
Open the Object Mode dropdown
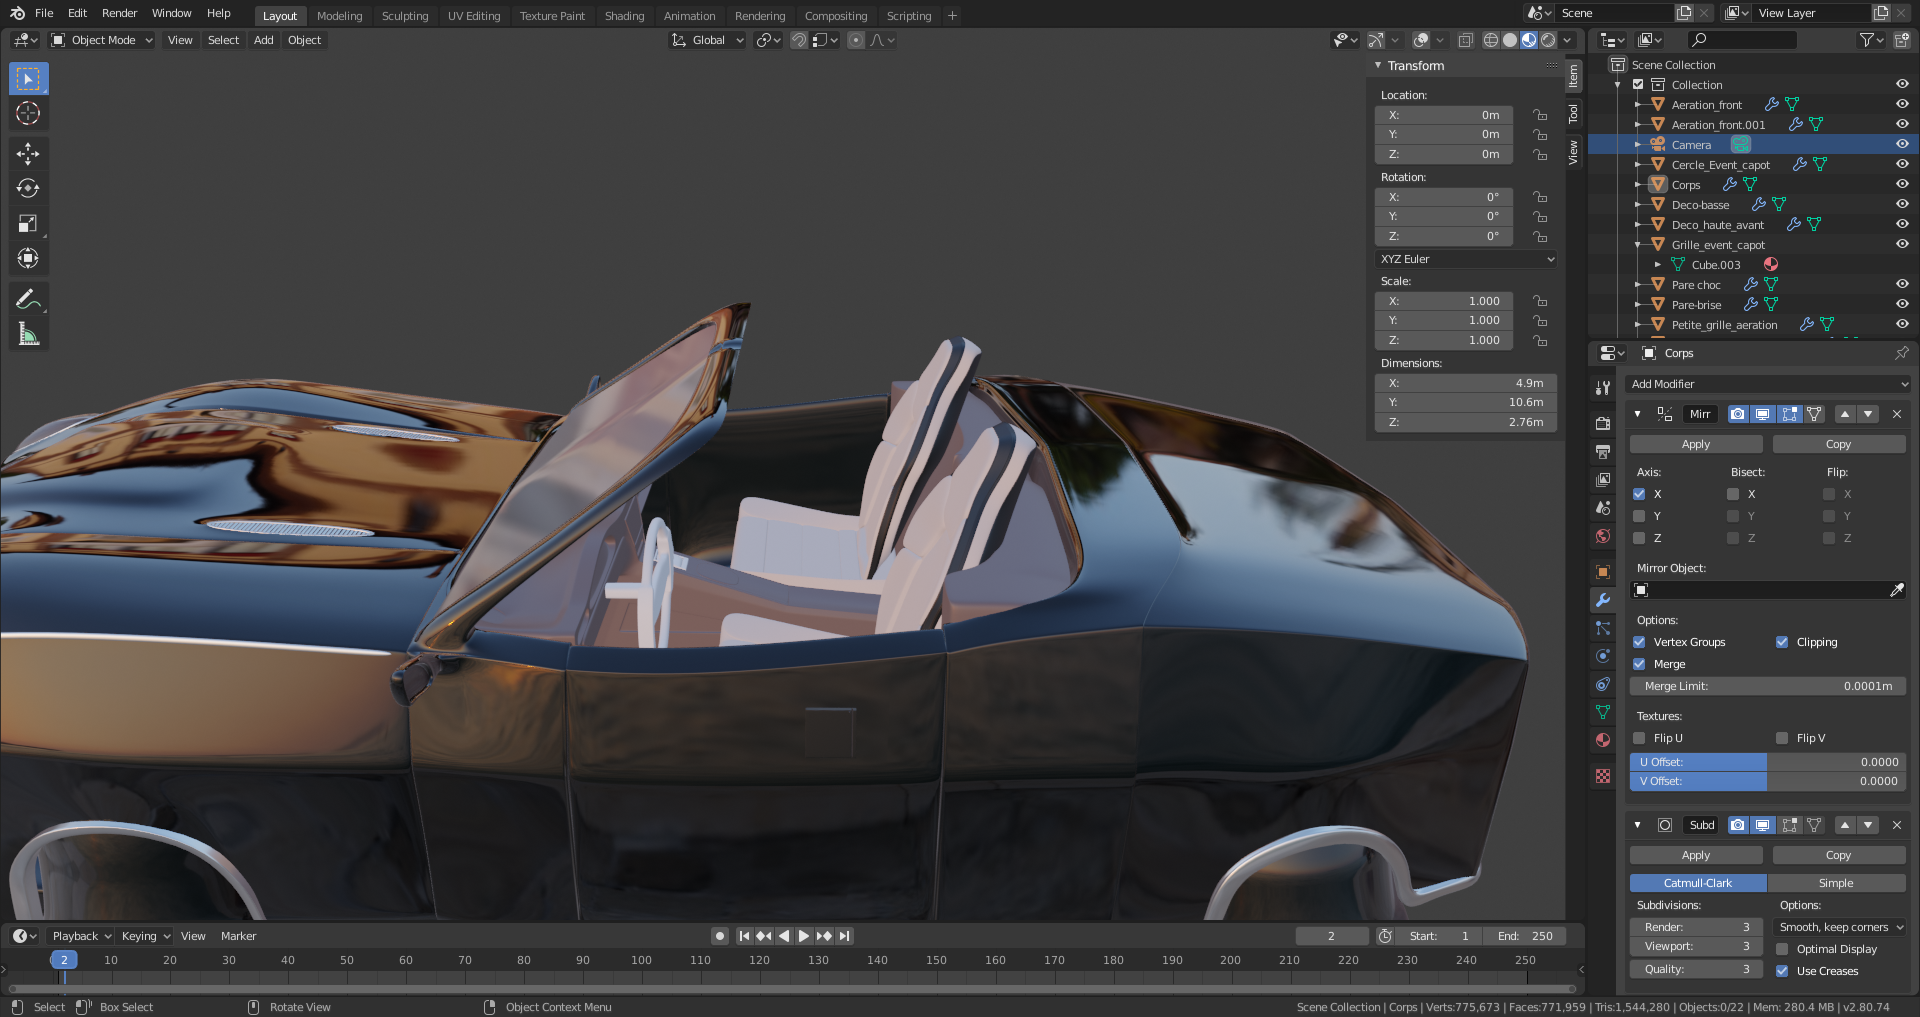click(102, 40)
